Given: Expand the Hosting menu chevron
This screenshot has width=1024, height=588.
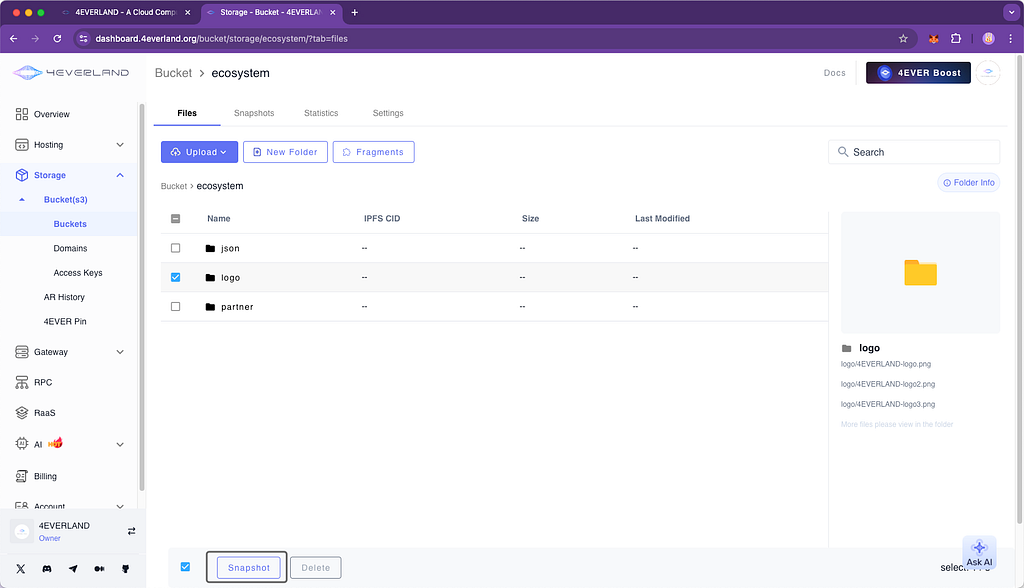Looking at the screenshot, I should coord(120,144).
